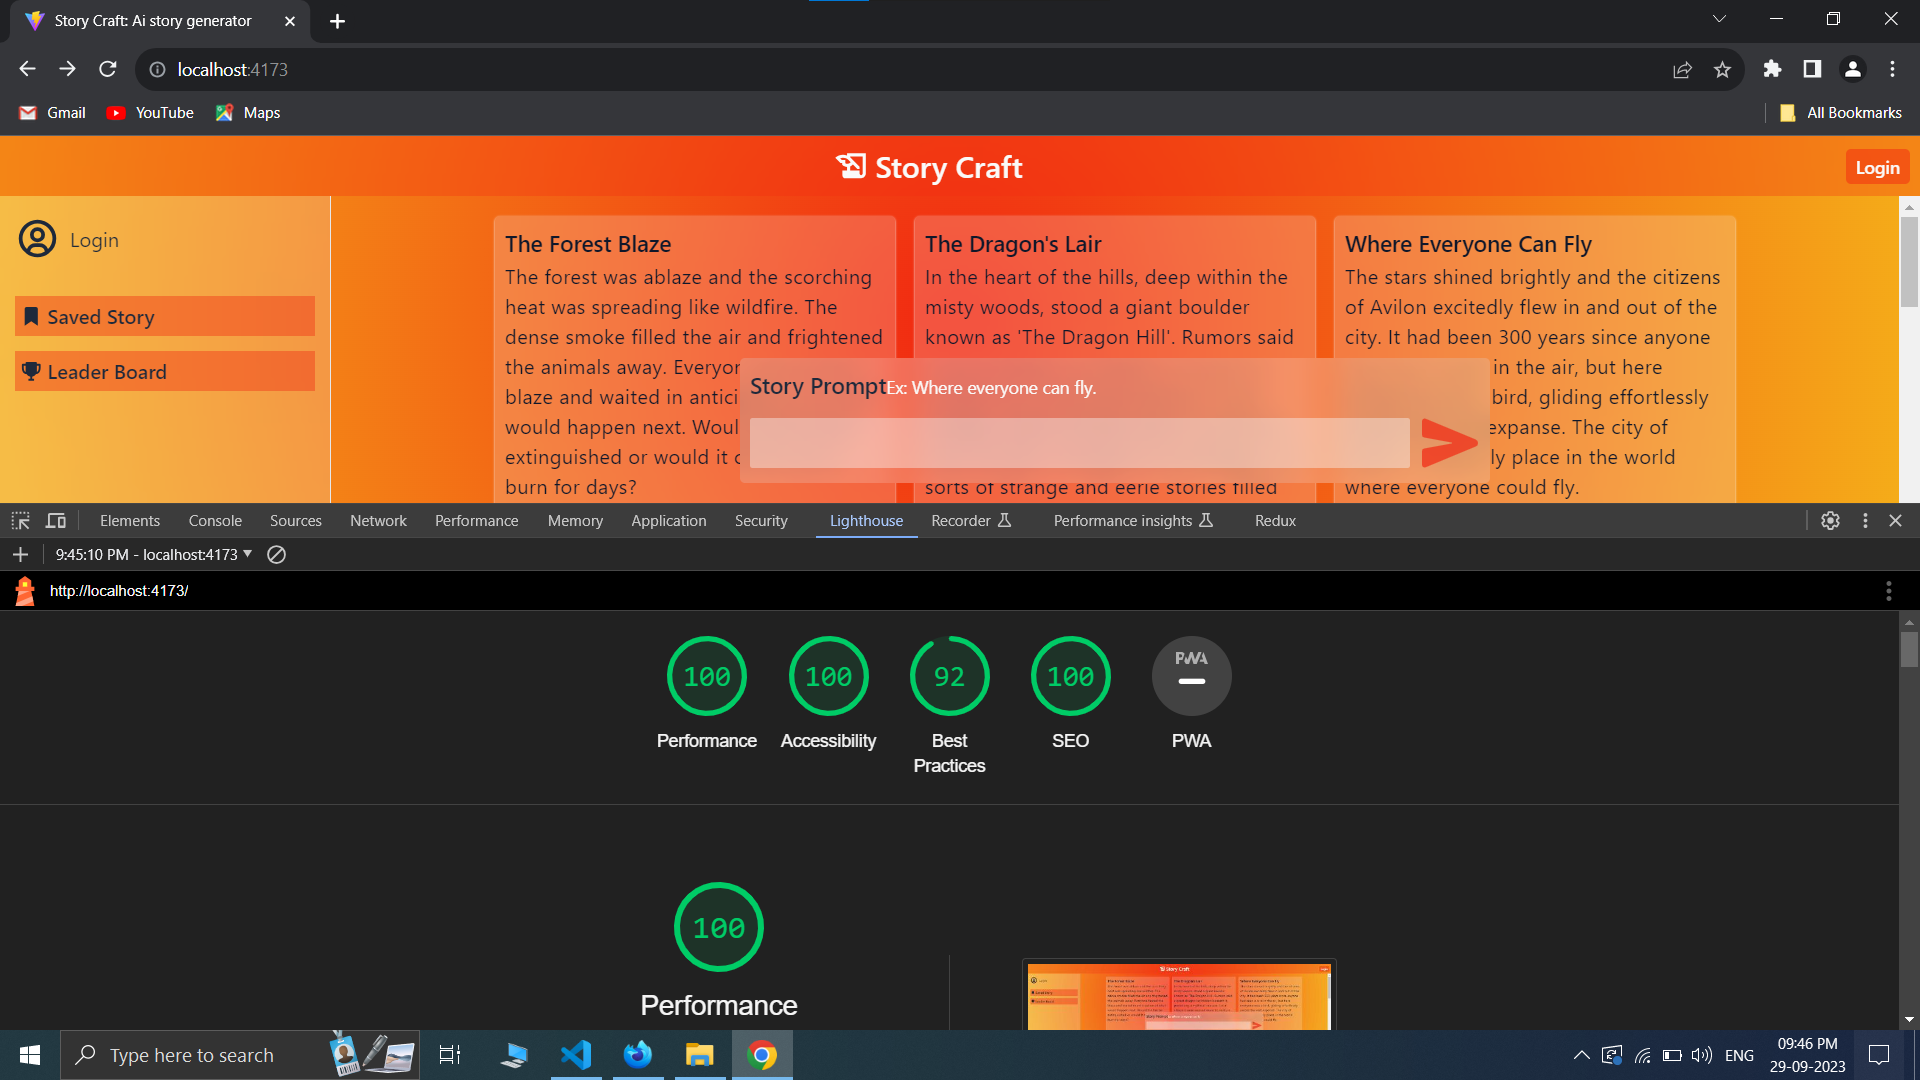Submit the story prompt using the arrow icon
The width and height of the screenshot is (1920, 1080).
(1449, 442)
